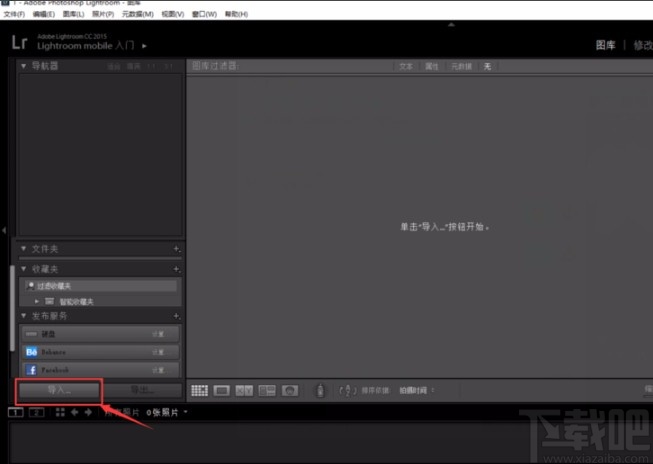Expand the 智能收藏夹 collection set

[37, 301]
